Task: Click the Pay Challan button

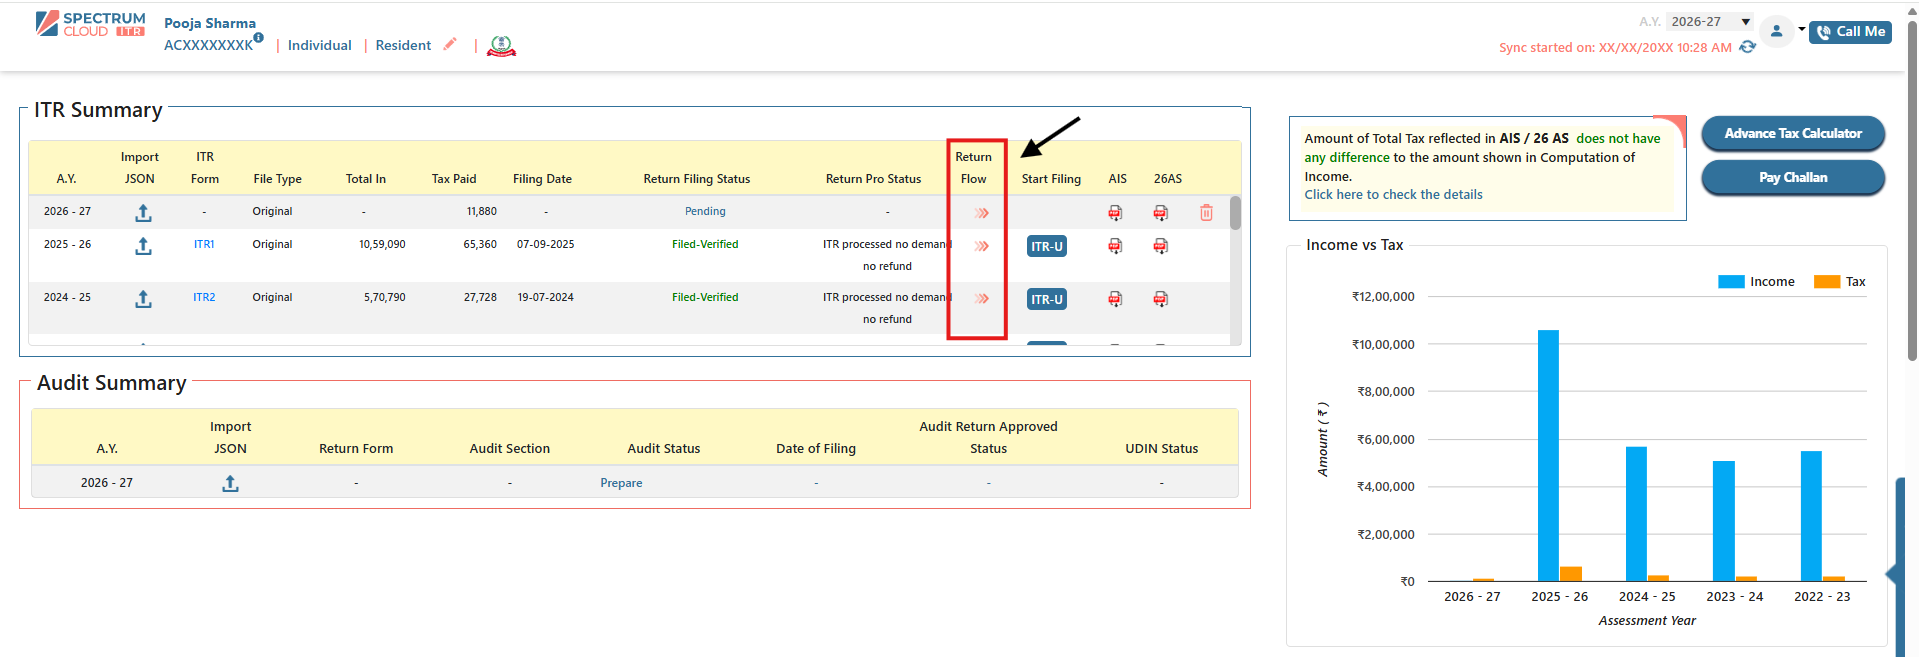Action: coord(1792,178)
